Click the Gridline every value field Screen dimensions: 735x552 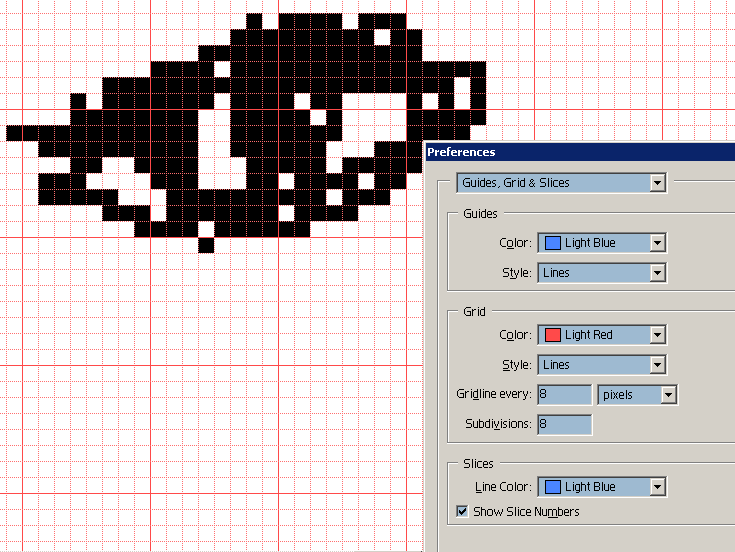(565, 395)
